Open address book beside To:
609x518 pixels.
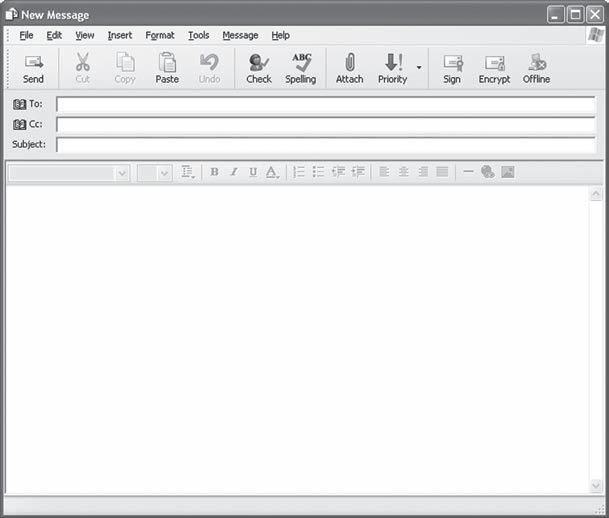coord(19,104)
